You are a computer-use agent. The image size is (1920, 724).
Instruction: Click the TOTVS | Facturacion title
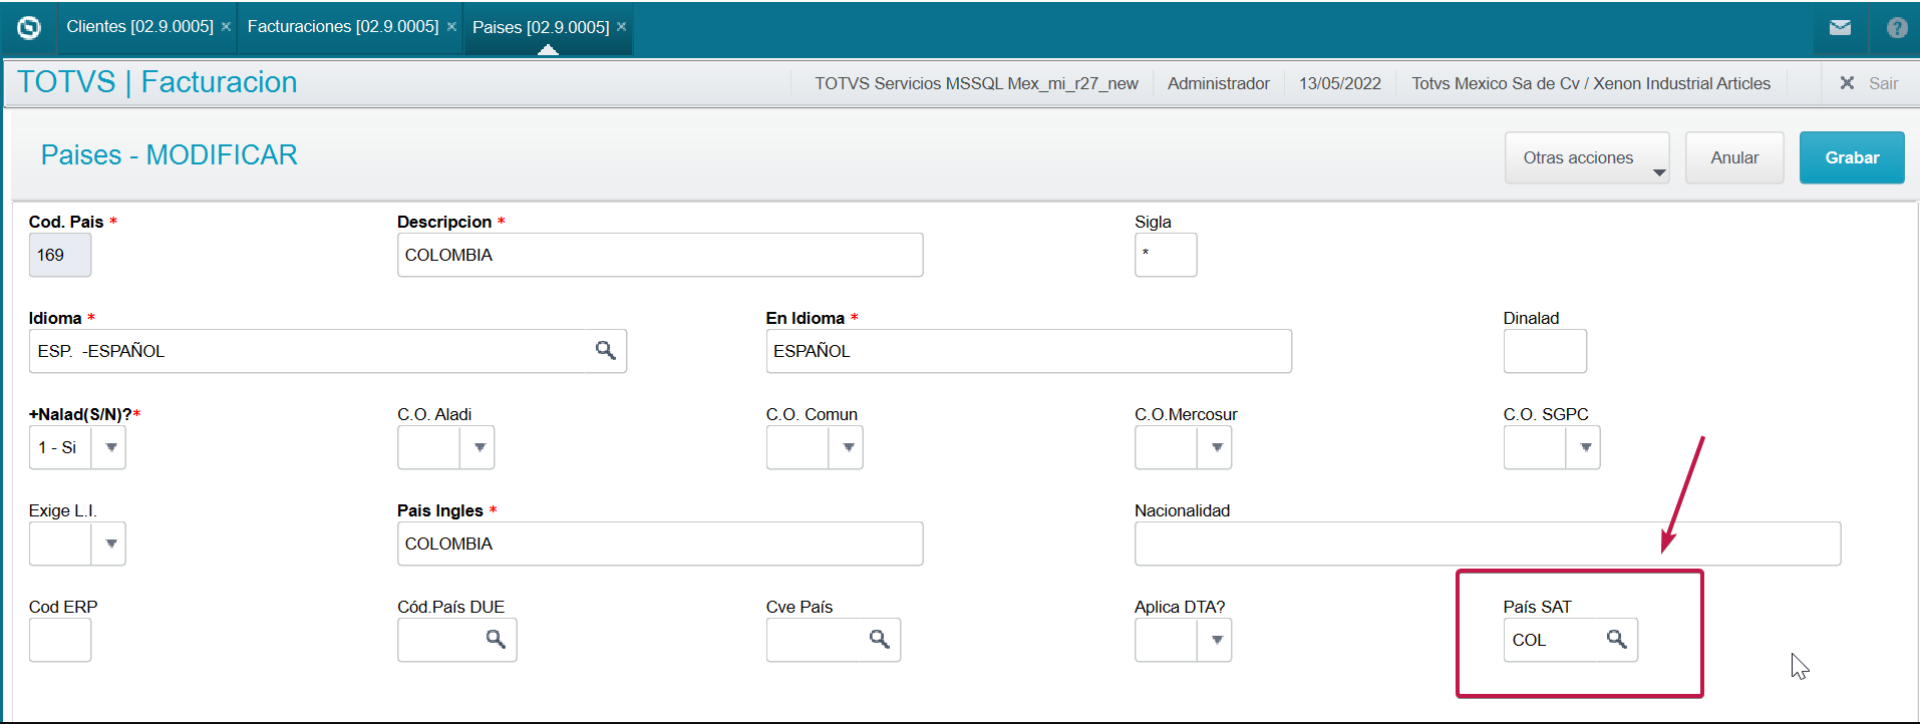[x=157, y=82]
